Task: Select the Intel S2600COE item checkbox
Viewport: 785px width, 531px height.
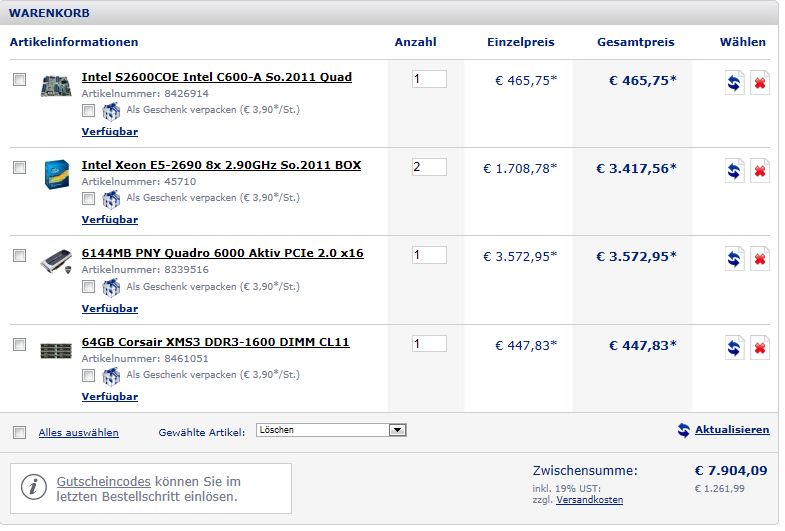Action: click(20, 80)
